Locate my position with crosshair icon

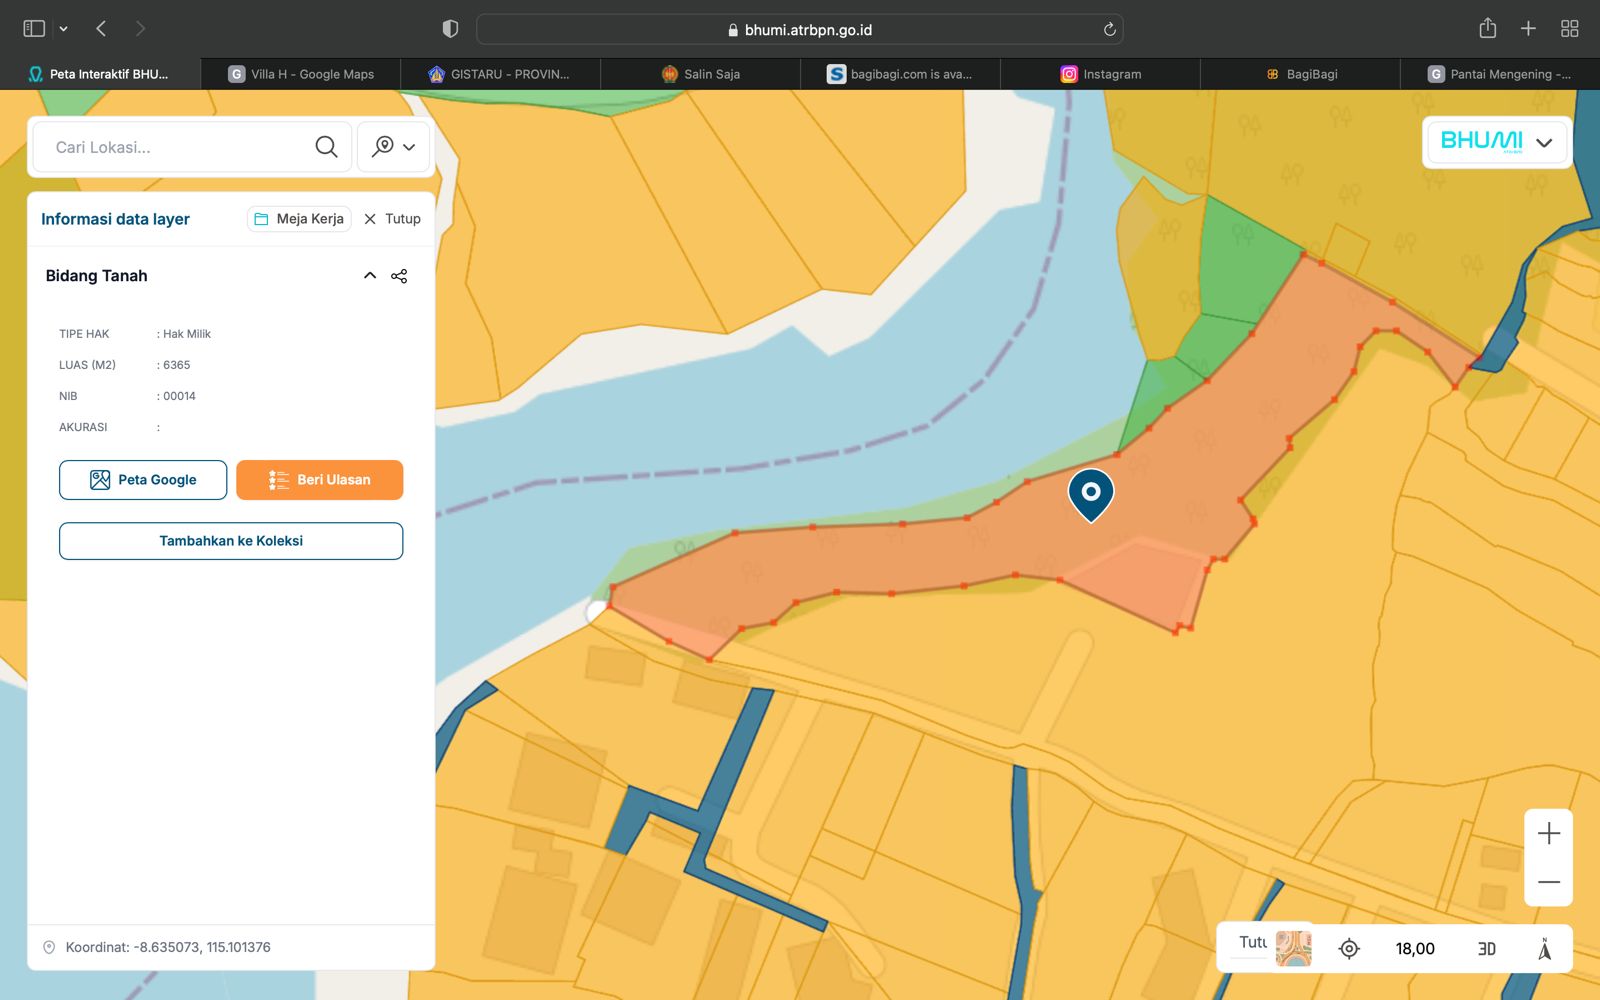(x=1349, y=948)
